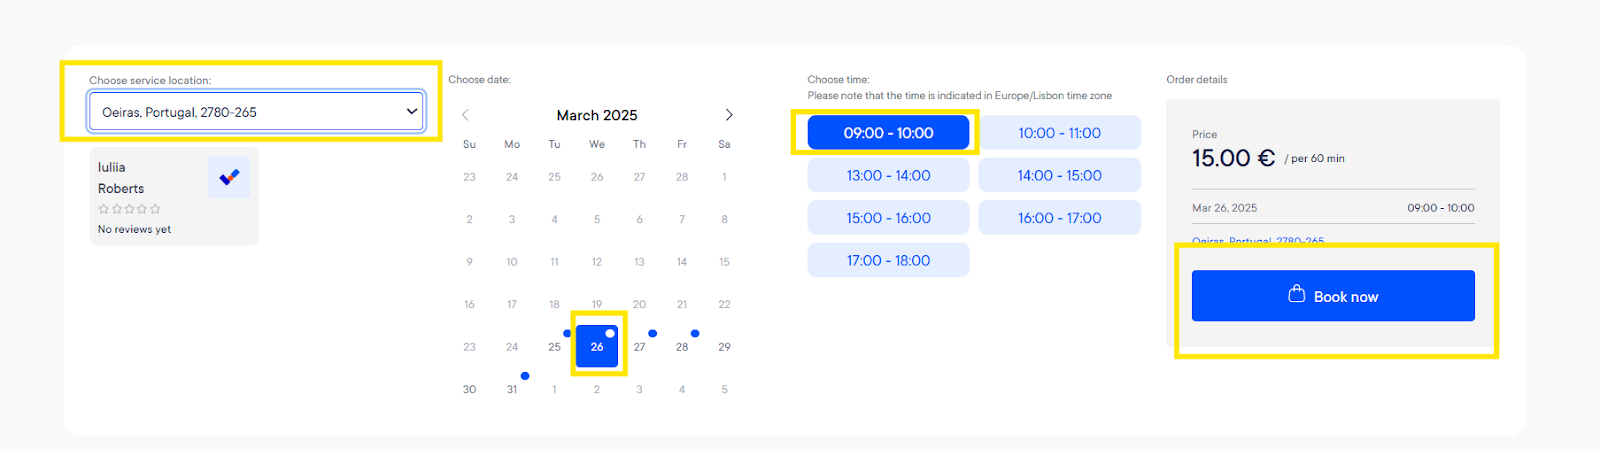Viewport: 1600px width, 449px height.
Task: Select March 26 on the calendar
Action: [x=597, y=347]
